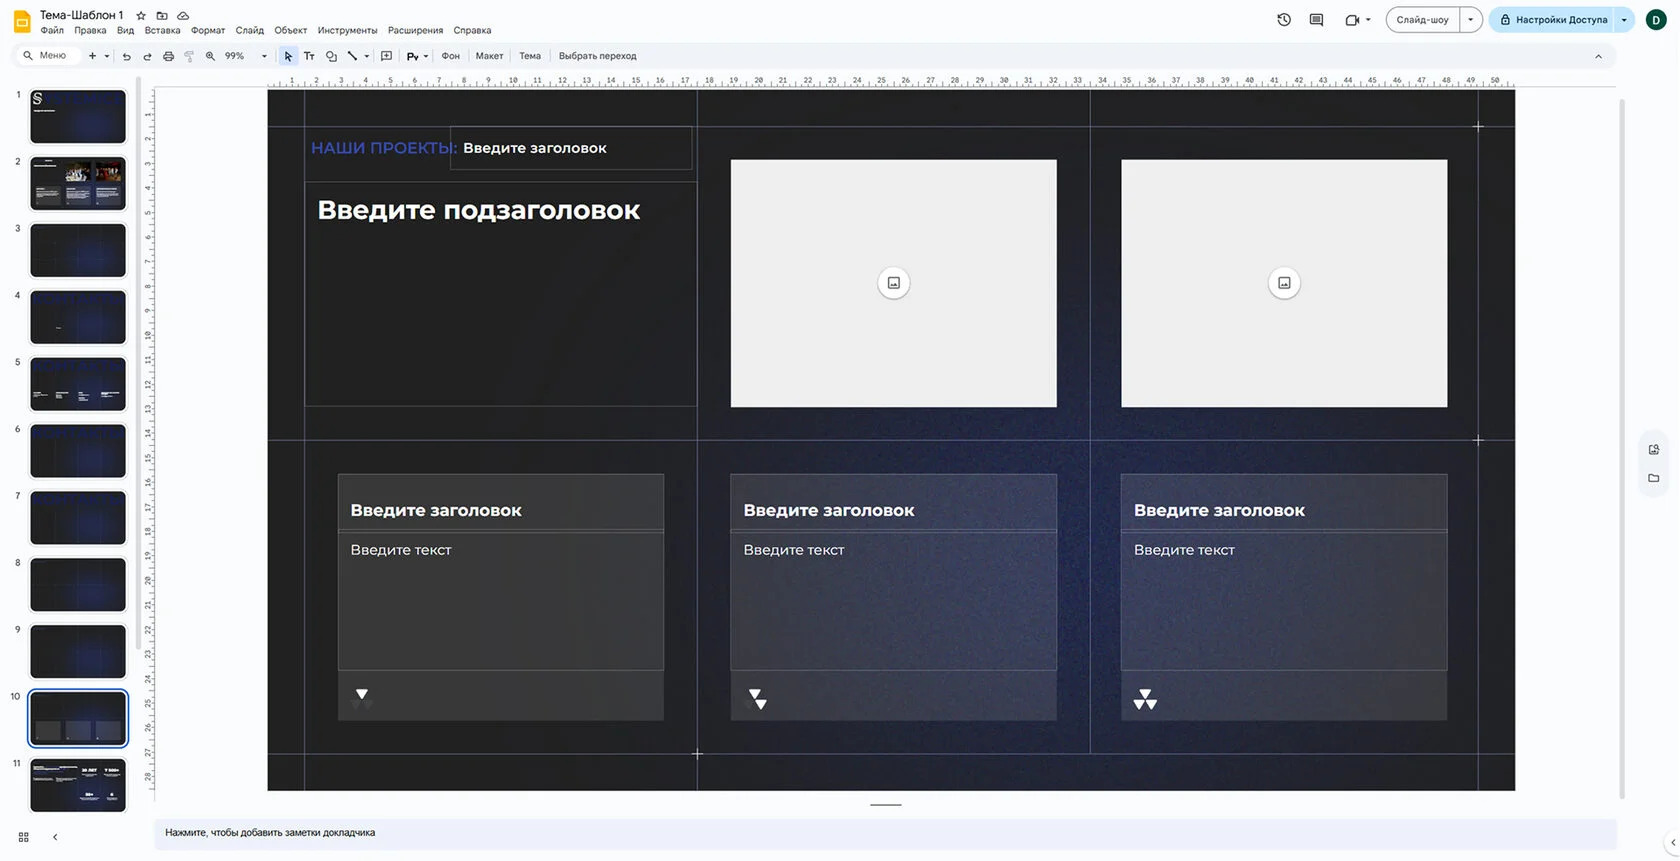The width and height of the screenshot is (1680, 861).
Task: Select slide 5 thumbnail
Action: [x=78, y=384]
